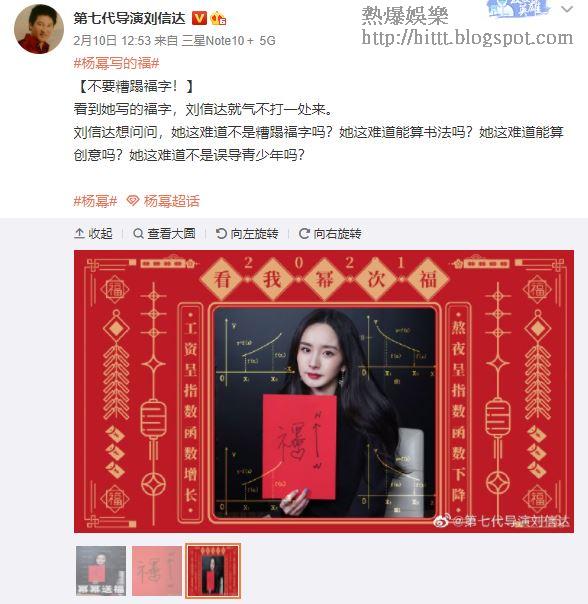Open the poster's profile avatar
588x604 pixels.
(x=39, y=29)
